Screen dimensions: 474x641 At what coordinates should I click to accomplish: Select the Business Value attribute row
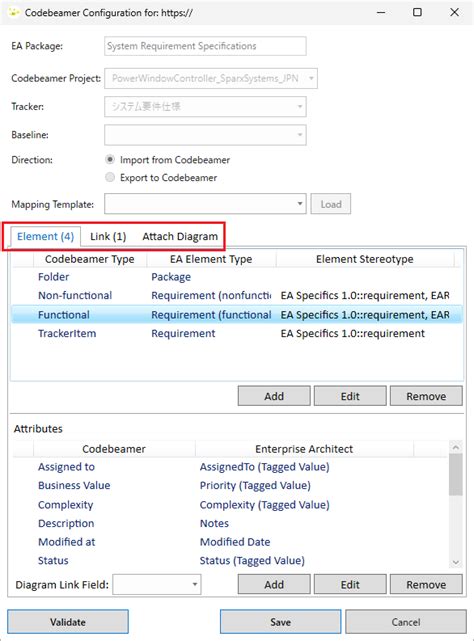[x=230, y=485]
